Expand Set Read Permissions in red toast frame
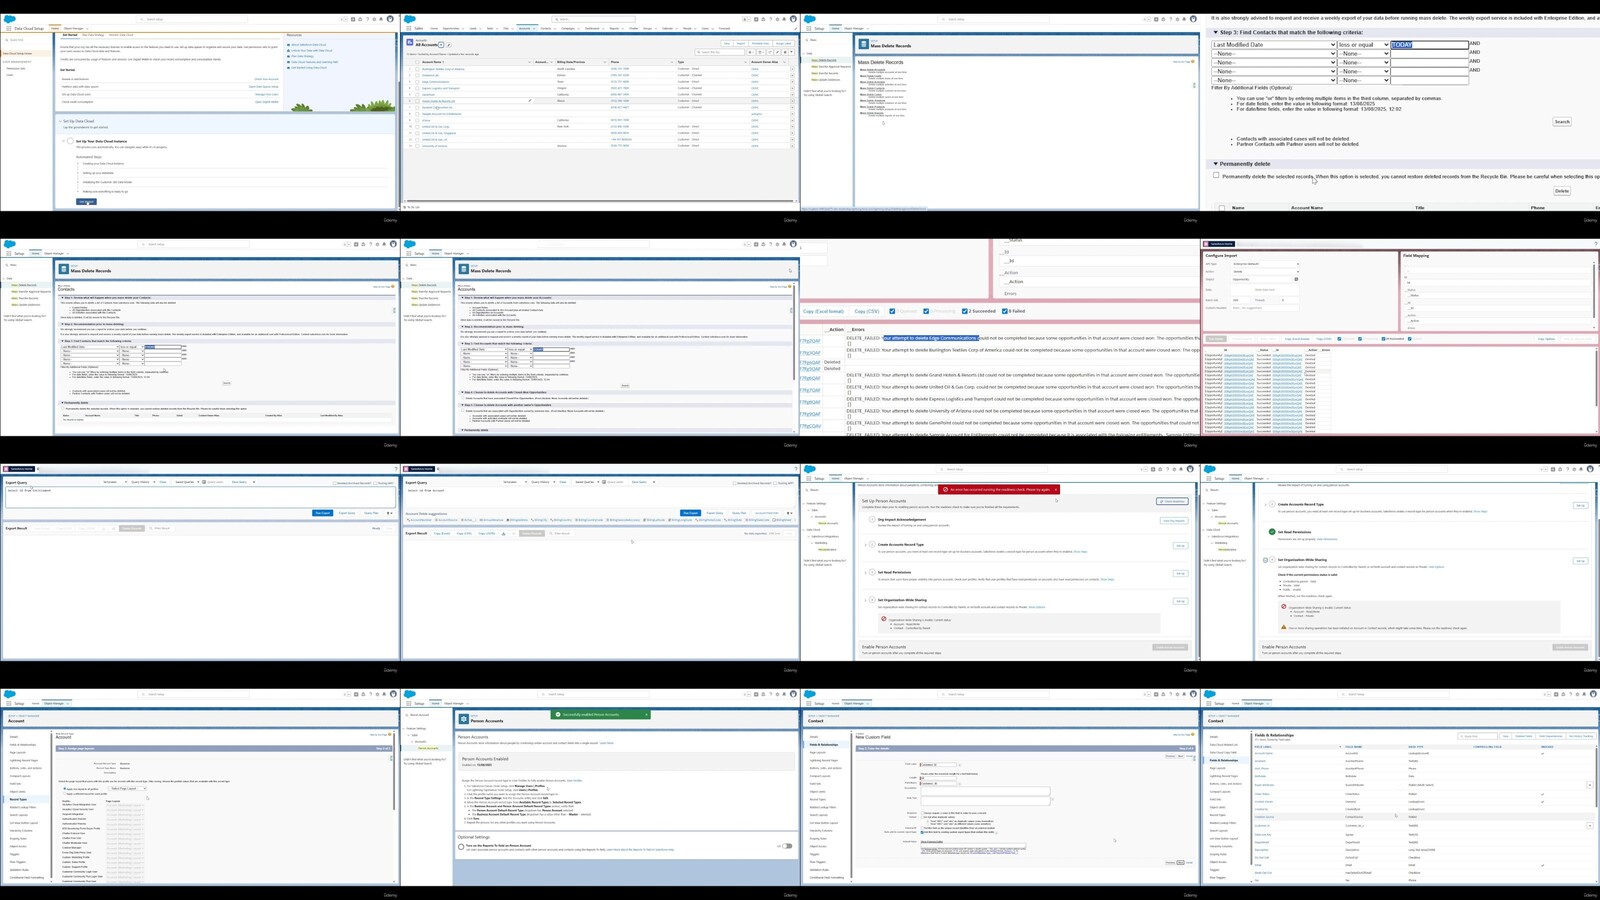Screen dimensions: 1600x900 click(866, 573)
